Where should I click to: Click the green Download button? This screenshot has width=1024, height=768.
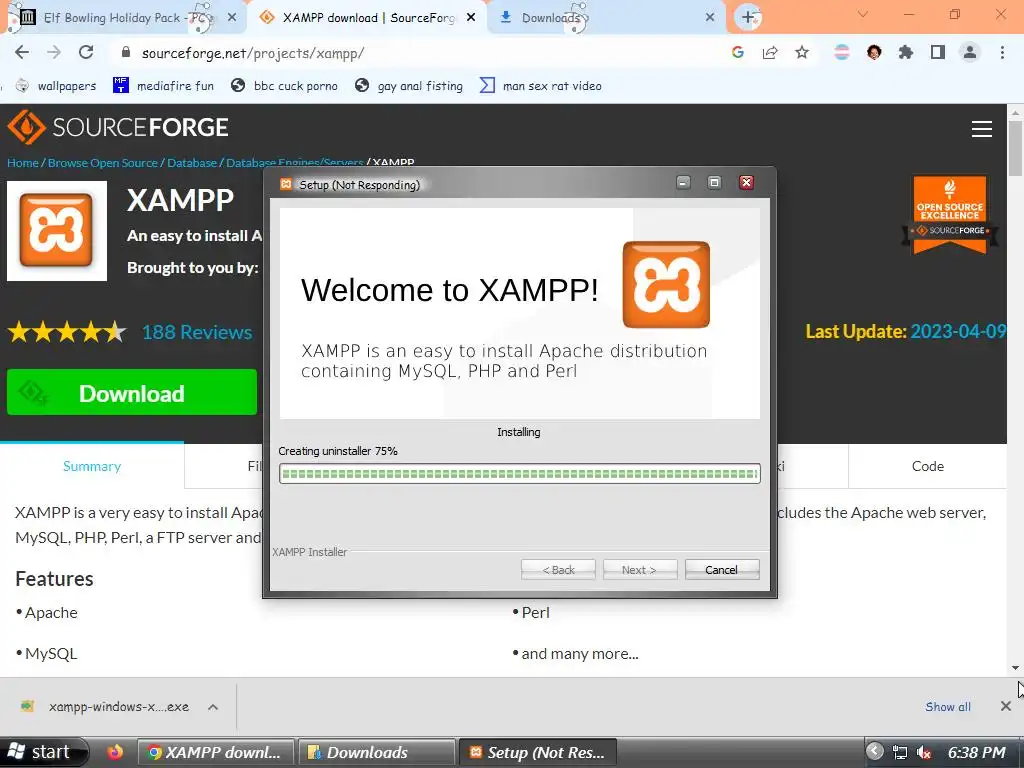tap(132, 392)
